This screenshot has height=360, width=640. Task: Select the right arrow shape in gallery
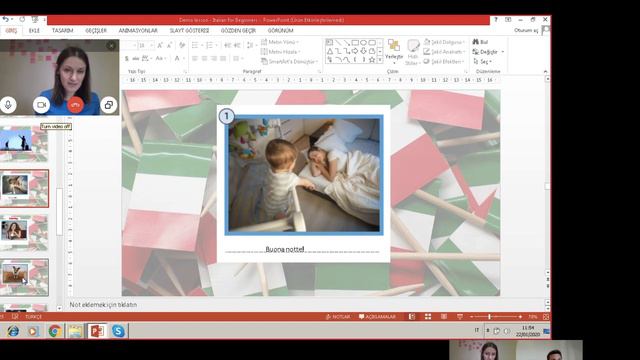tap(355, 51)
